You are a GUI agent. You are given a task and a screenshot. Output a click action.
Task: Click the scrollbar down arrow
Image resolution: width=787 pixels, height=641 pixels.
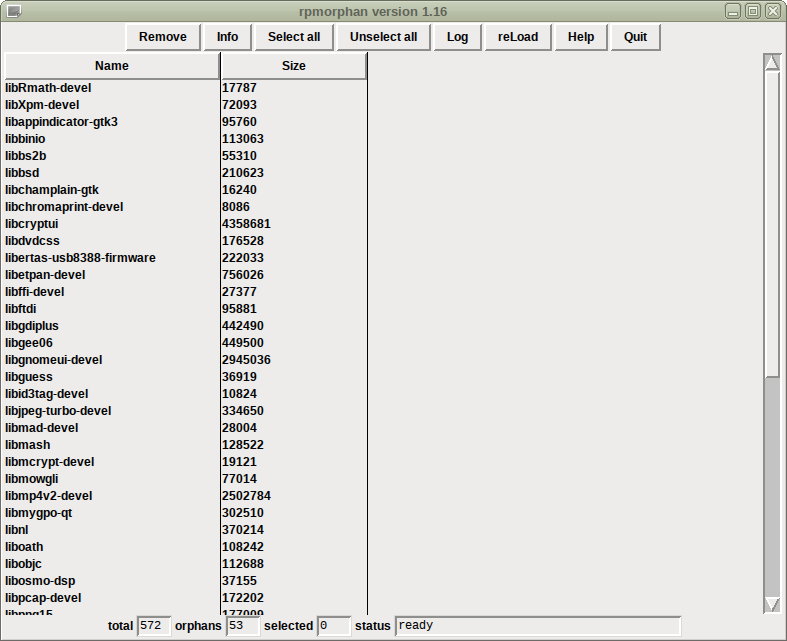point(772,604)
